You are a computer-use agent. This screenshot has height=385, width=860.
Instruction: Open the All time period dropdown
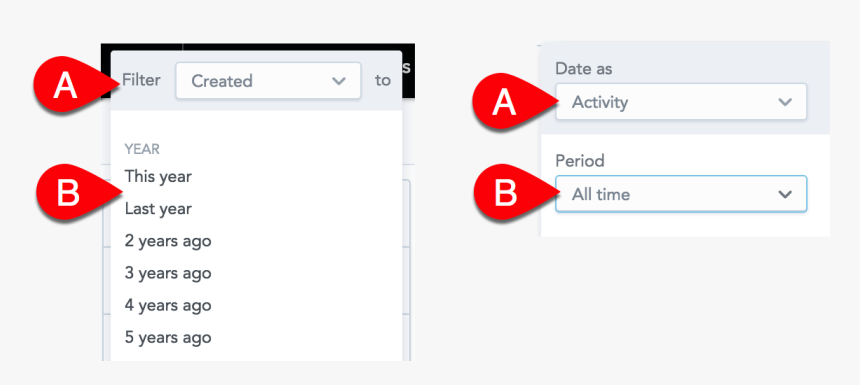[x=681, y=194]
